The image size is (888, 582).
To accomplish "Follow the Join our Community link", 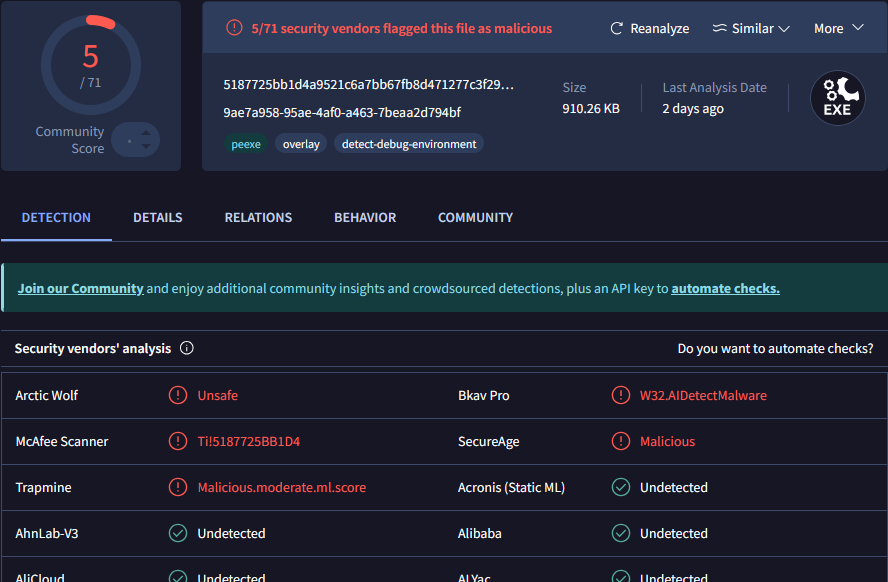I will (x=80, y=288).
